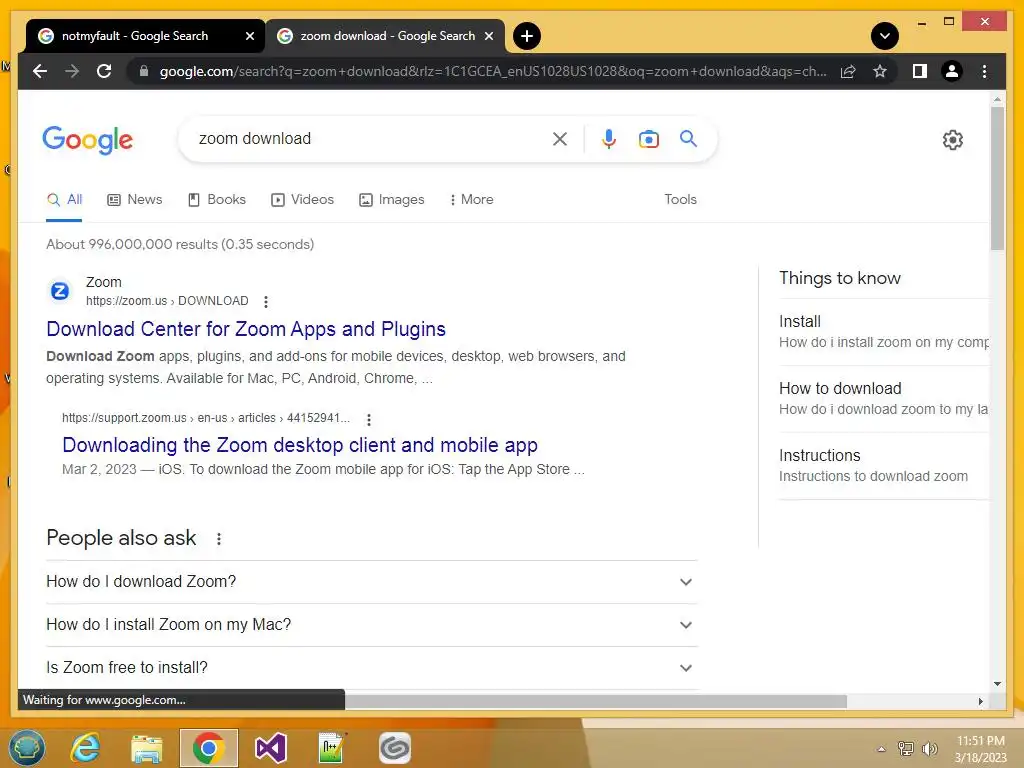The image size is (1024, 768).
Task: Open the network tray icon
Action: click(x=906, y=749)
